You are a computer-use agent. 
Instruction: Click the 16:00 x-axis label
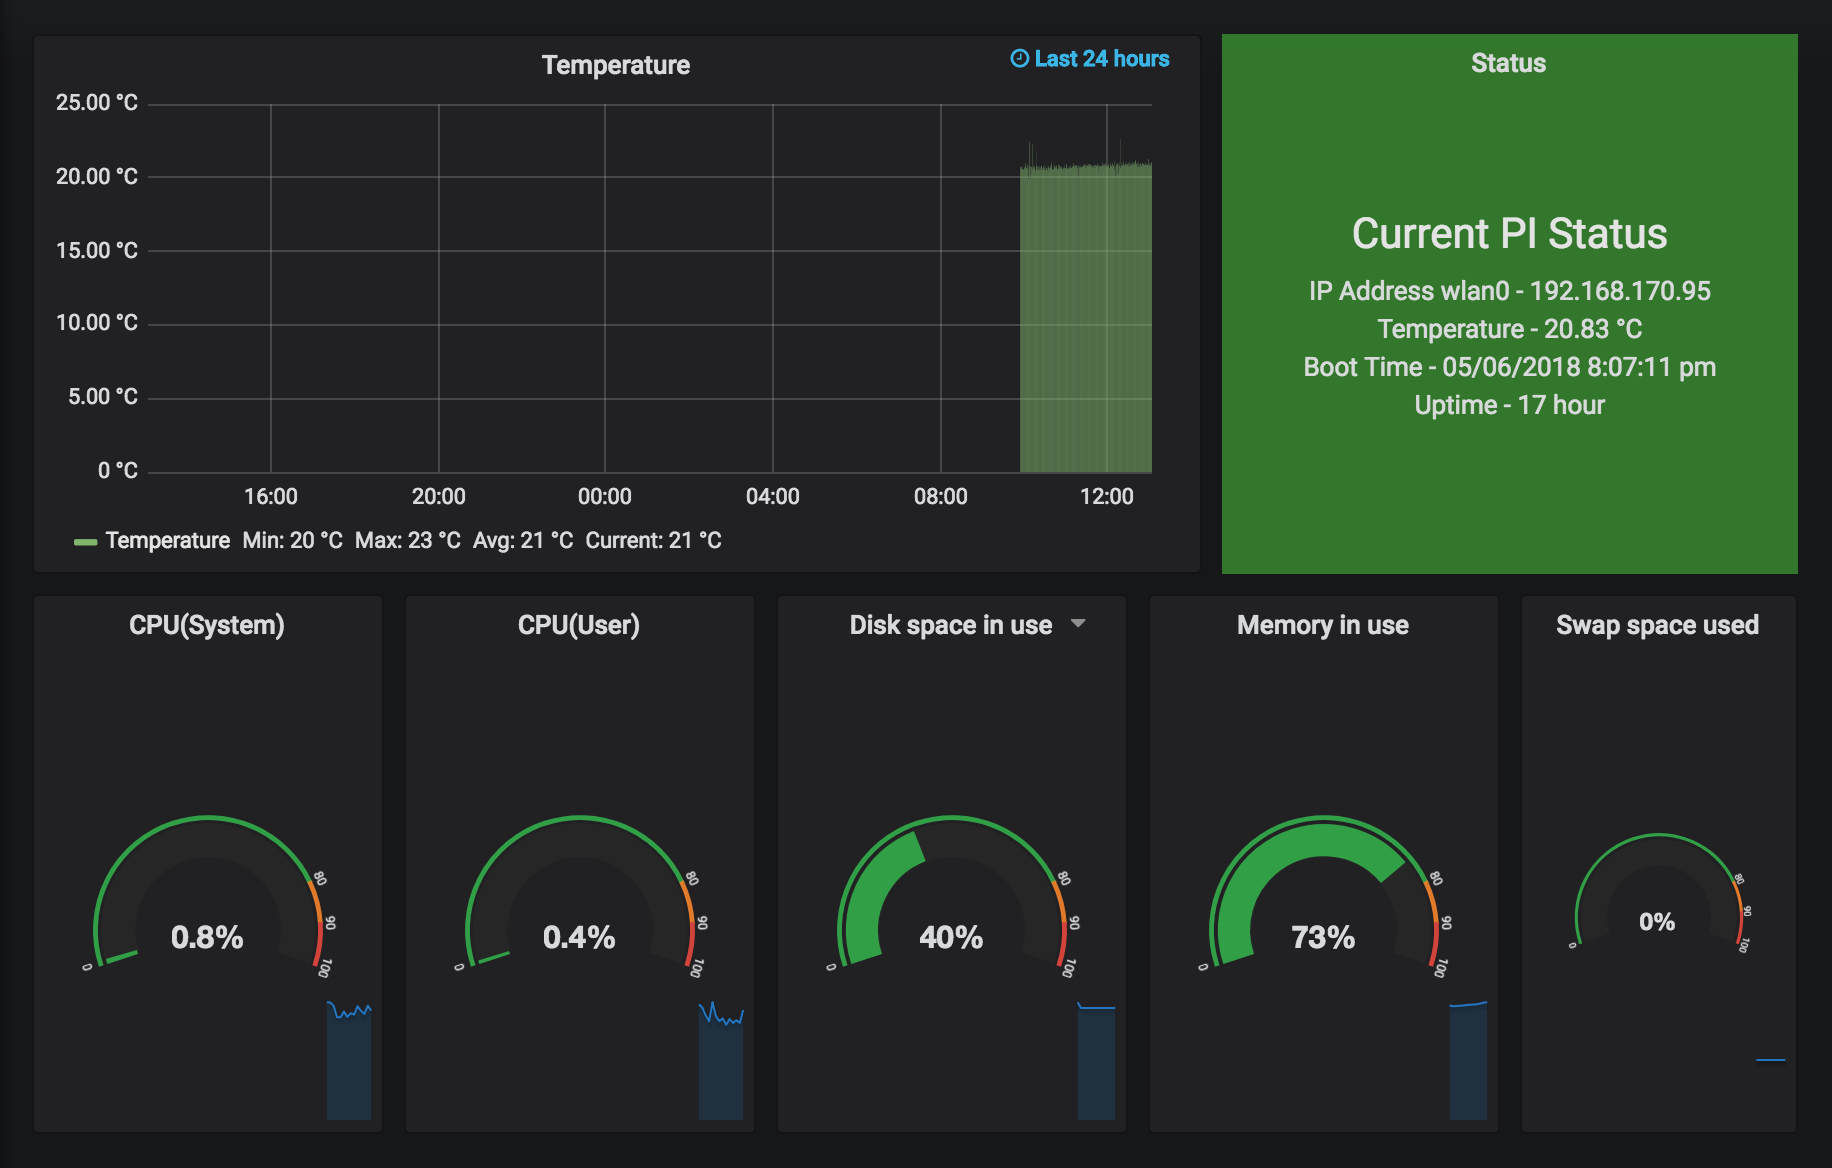(271, 497)
